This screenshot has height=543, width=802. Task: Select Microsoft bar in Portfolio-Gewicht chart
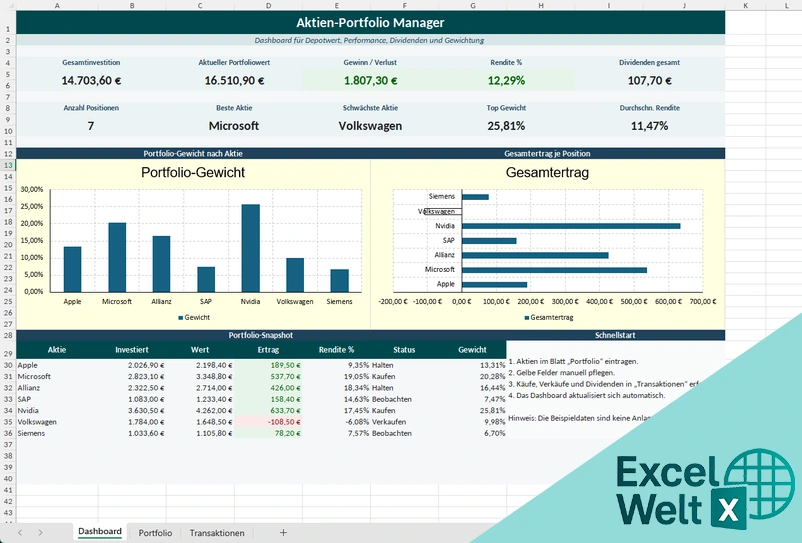(117, 257)
